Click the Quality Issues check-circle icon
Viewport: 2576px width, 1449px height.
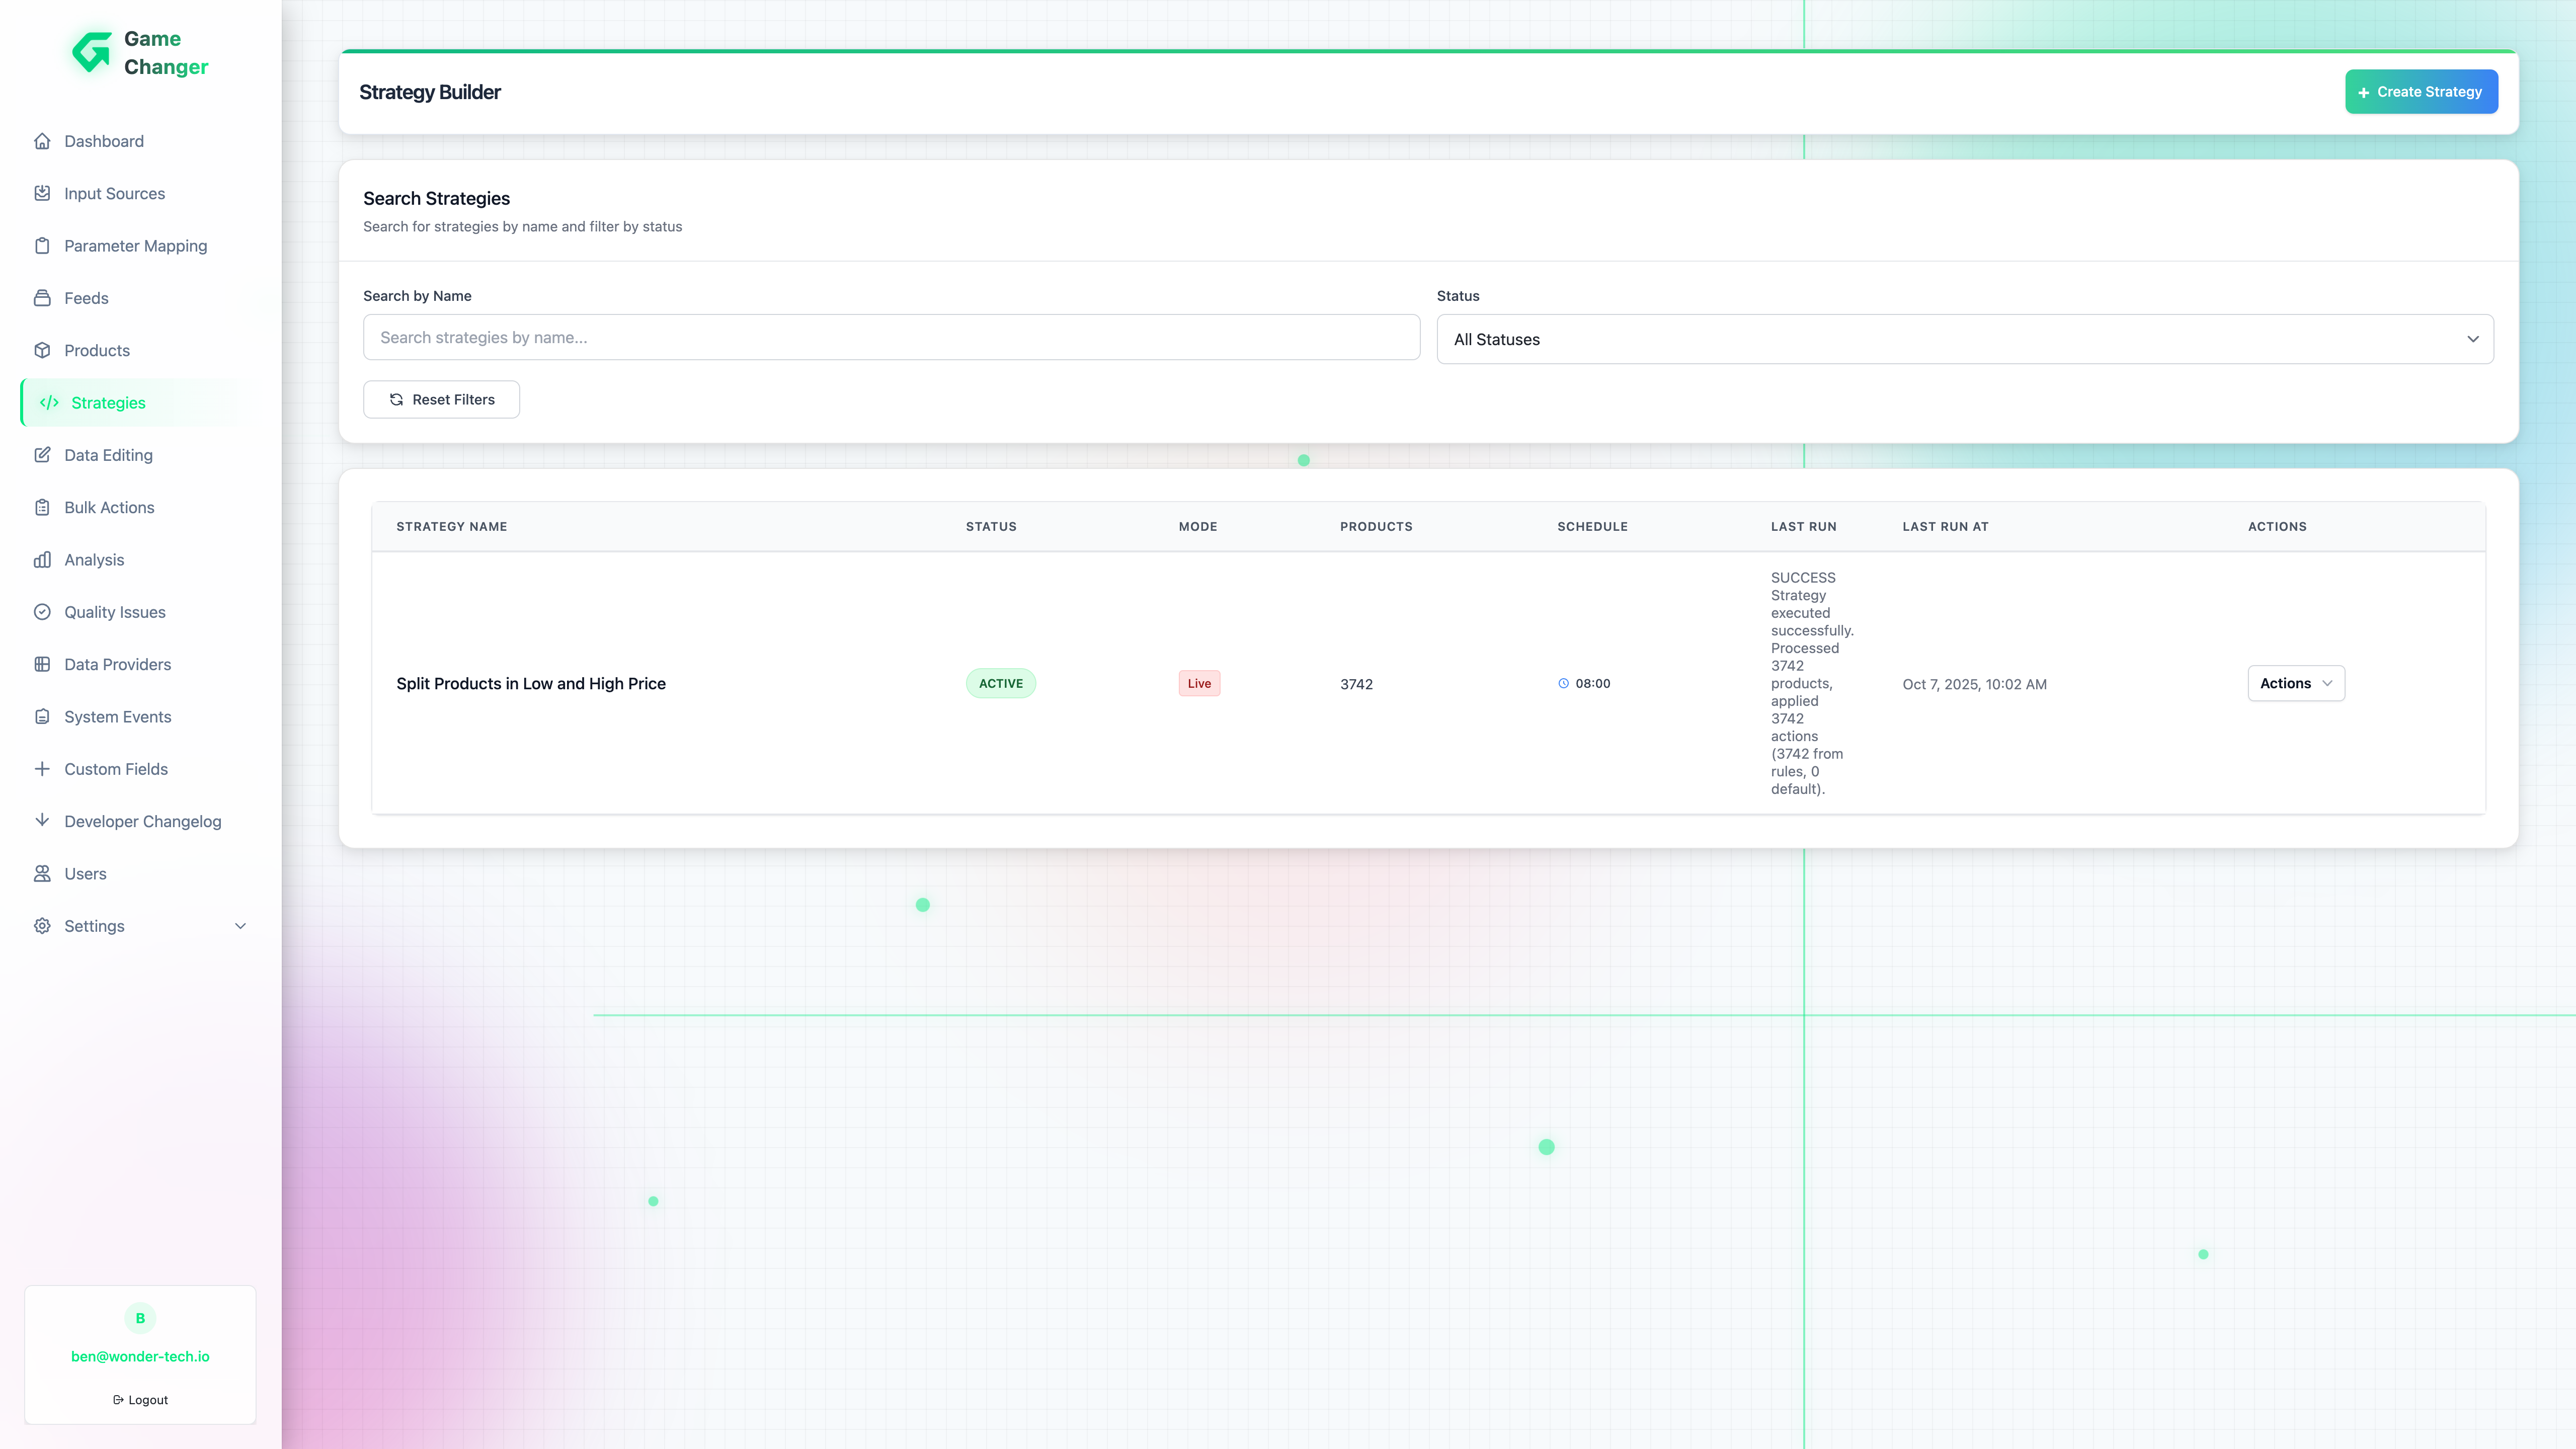(42, 612)
